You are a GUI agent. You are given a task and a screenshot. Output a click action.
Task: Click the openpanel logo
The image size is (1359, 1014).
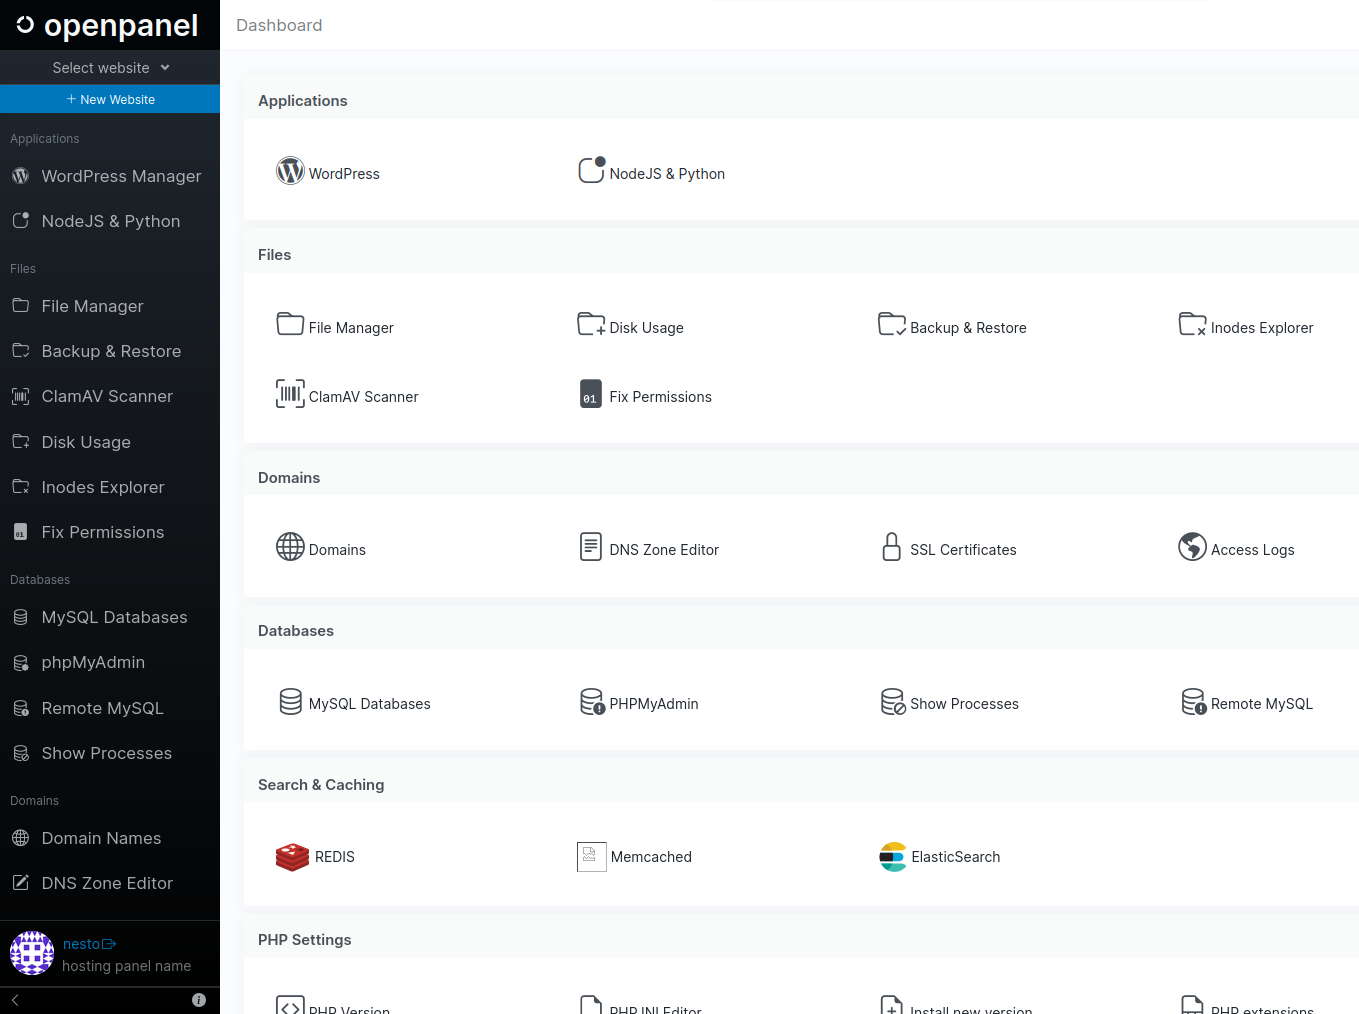[107, 25]
